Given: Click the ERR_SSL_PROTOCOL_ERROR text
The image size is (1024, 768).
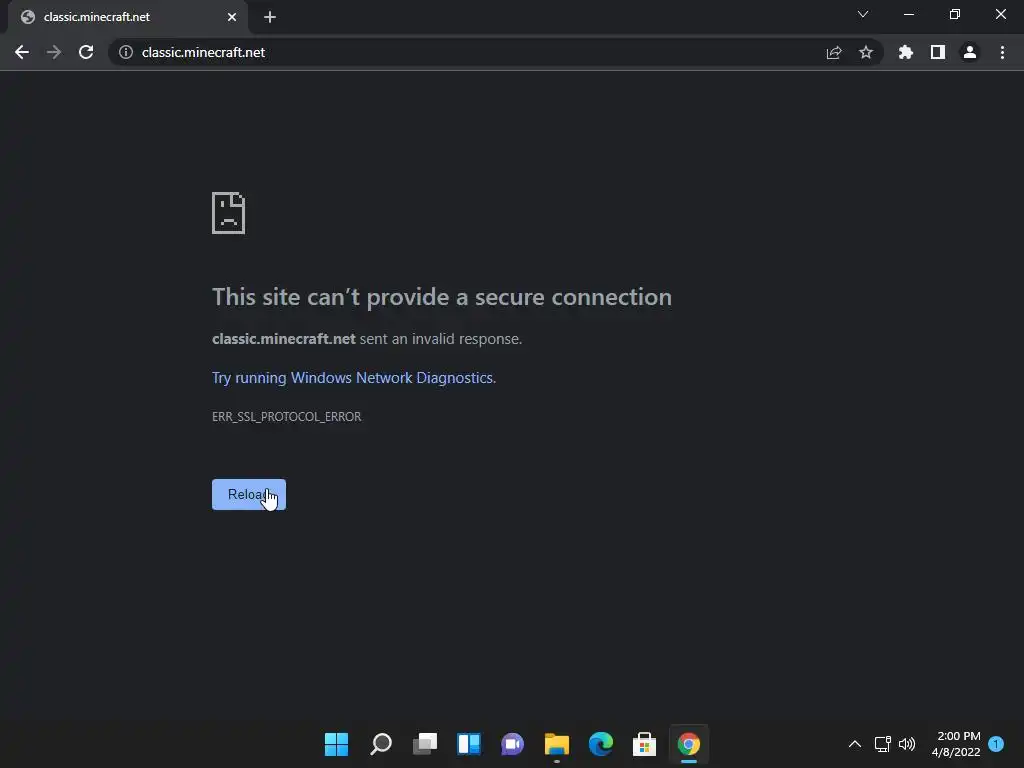Looking at the screenshot, I should pos(287,417).
